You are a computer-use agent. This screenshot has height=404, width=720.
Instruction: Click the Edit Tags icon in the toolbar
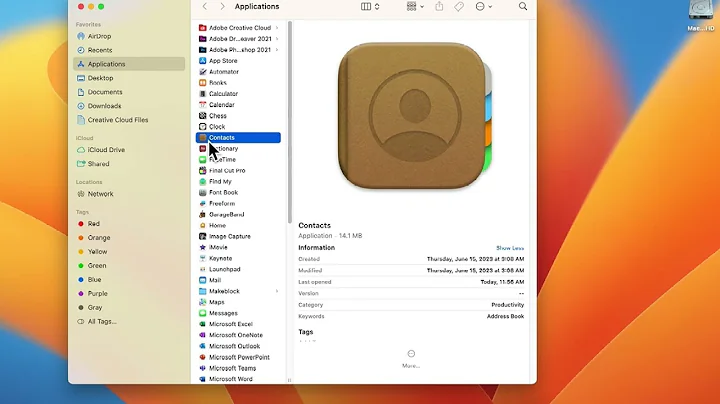459,6
